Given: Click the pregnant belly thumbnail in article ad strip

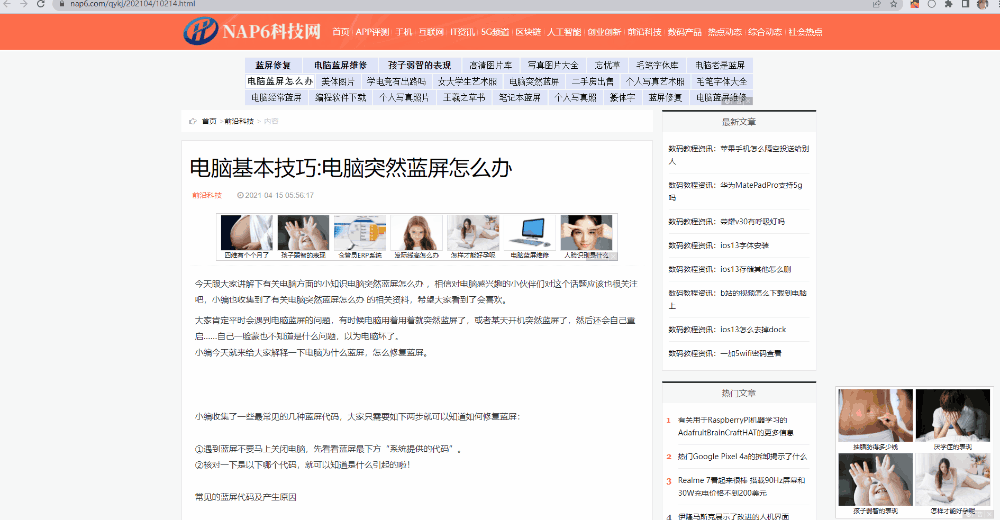Looking at the screenshot, I should point(247,232).
